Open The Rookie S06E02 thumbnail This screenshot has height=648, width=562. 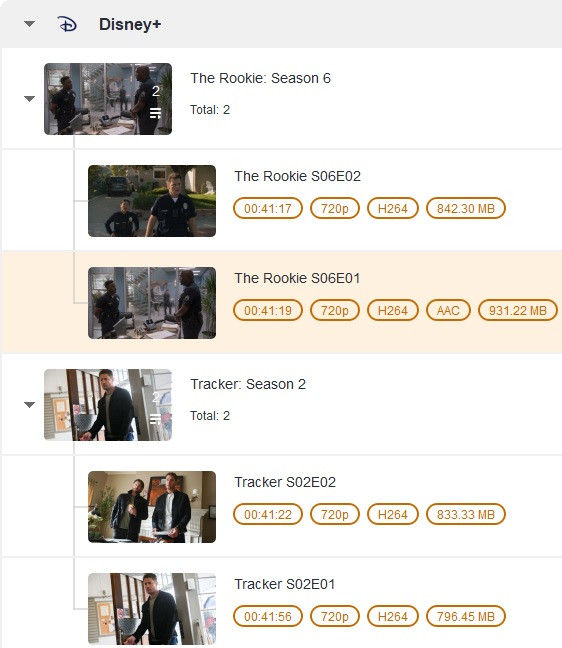click(x=152, y=201)
